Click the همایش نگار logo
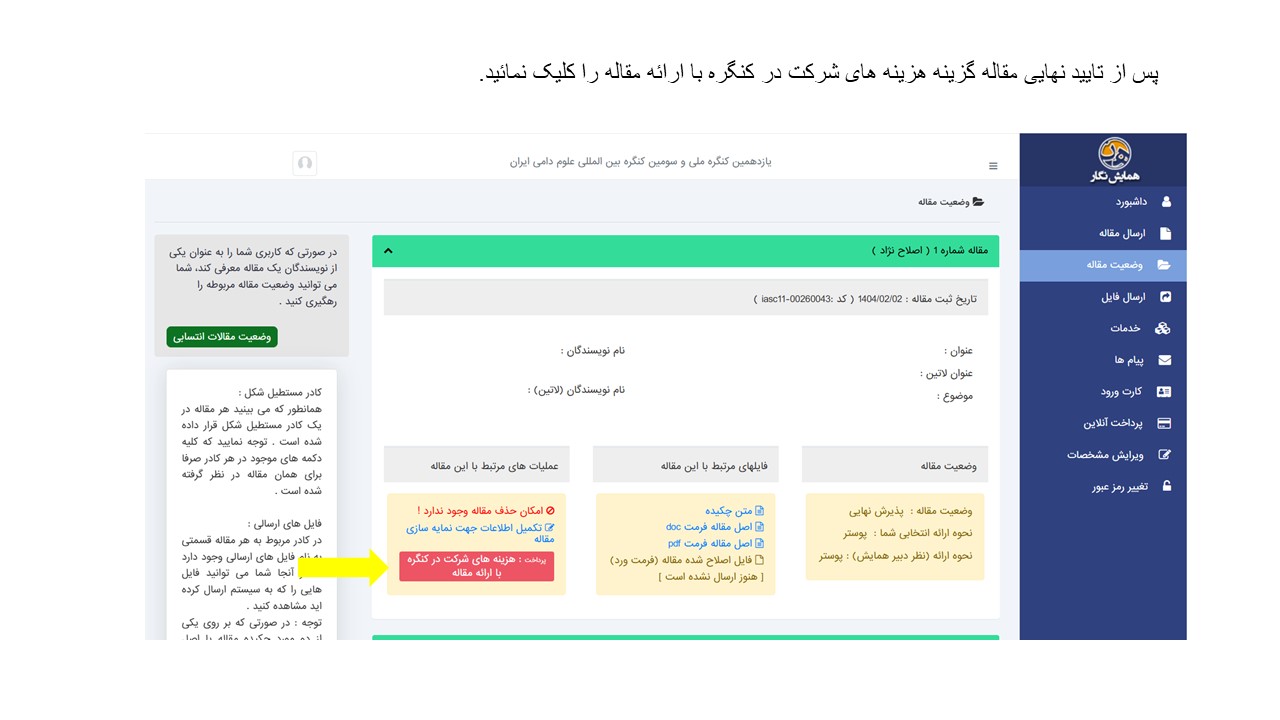This screenshot has height=720, width=1280. (x=1114, y=160)
